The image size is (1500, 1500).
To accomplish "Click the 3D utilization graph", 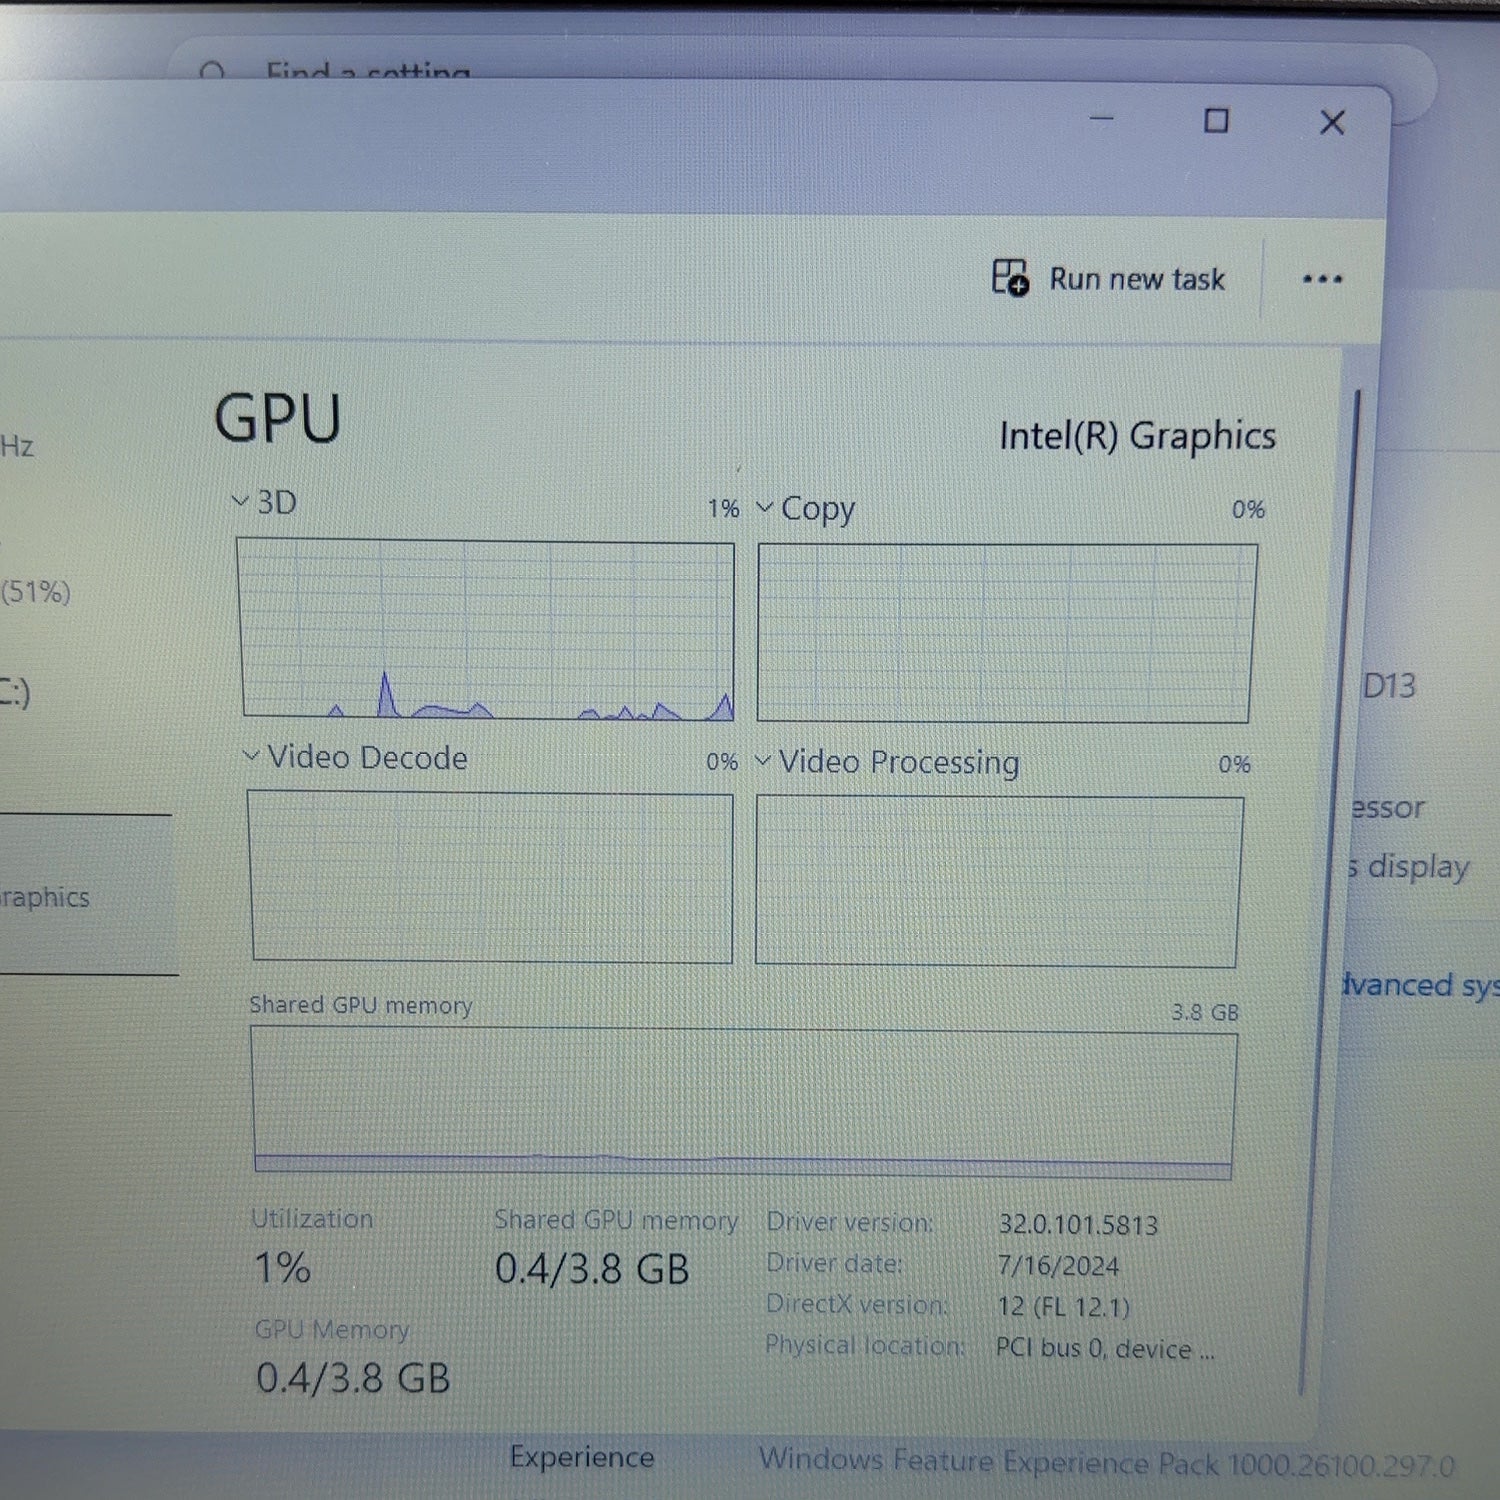I will [x=488, y=630].
